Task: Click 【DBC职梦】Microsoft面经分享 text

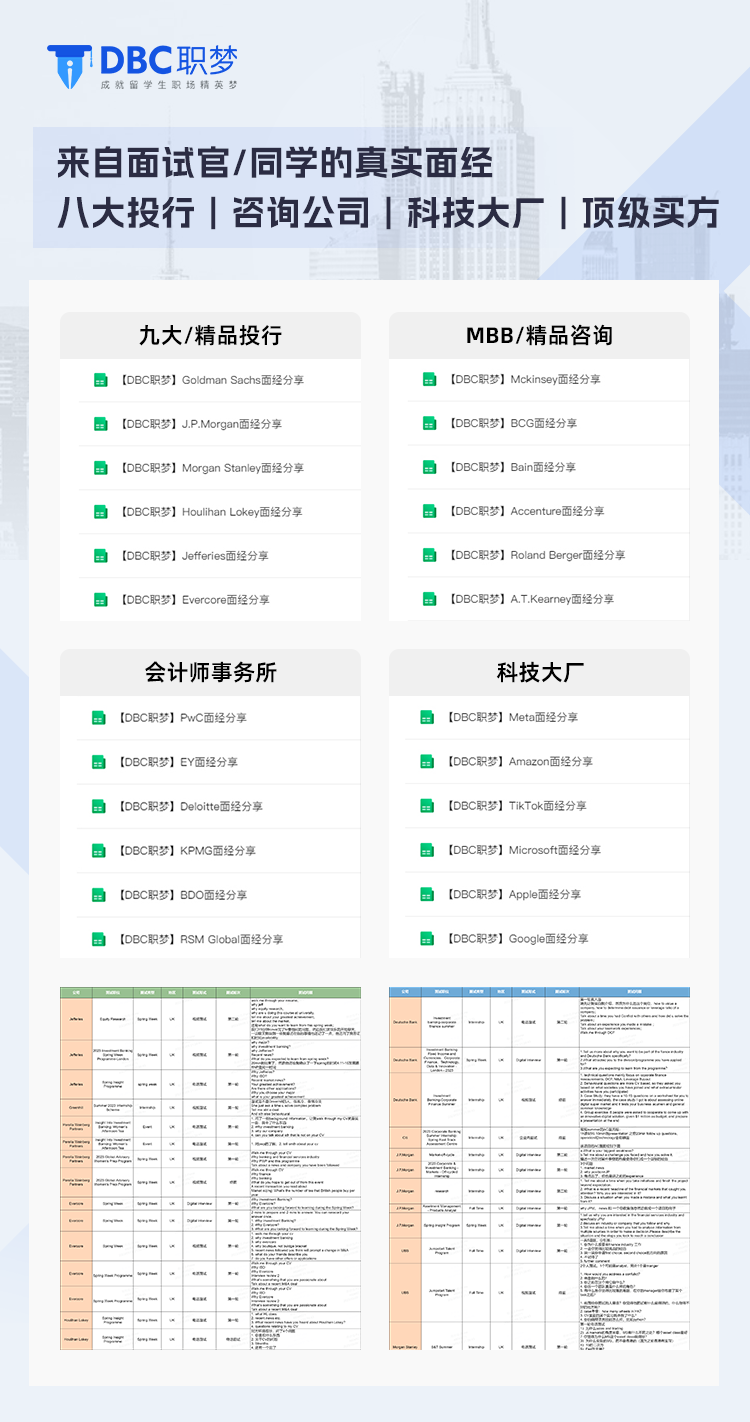Action: [x=522, y=850]
